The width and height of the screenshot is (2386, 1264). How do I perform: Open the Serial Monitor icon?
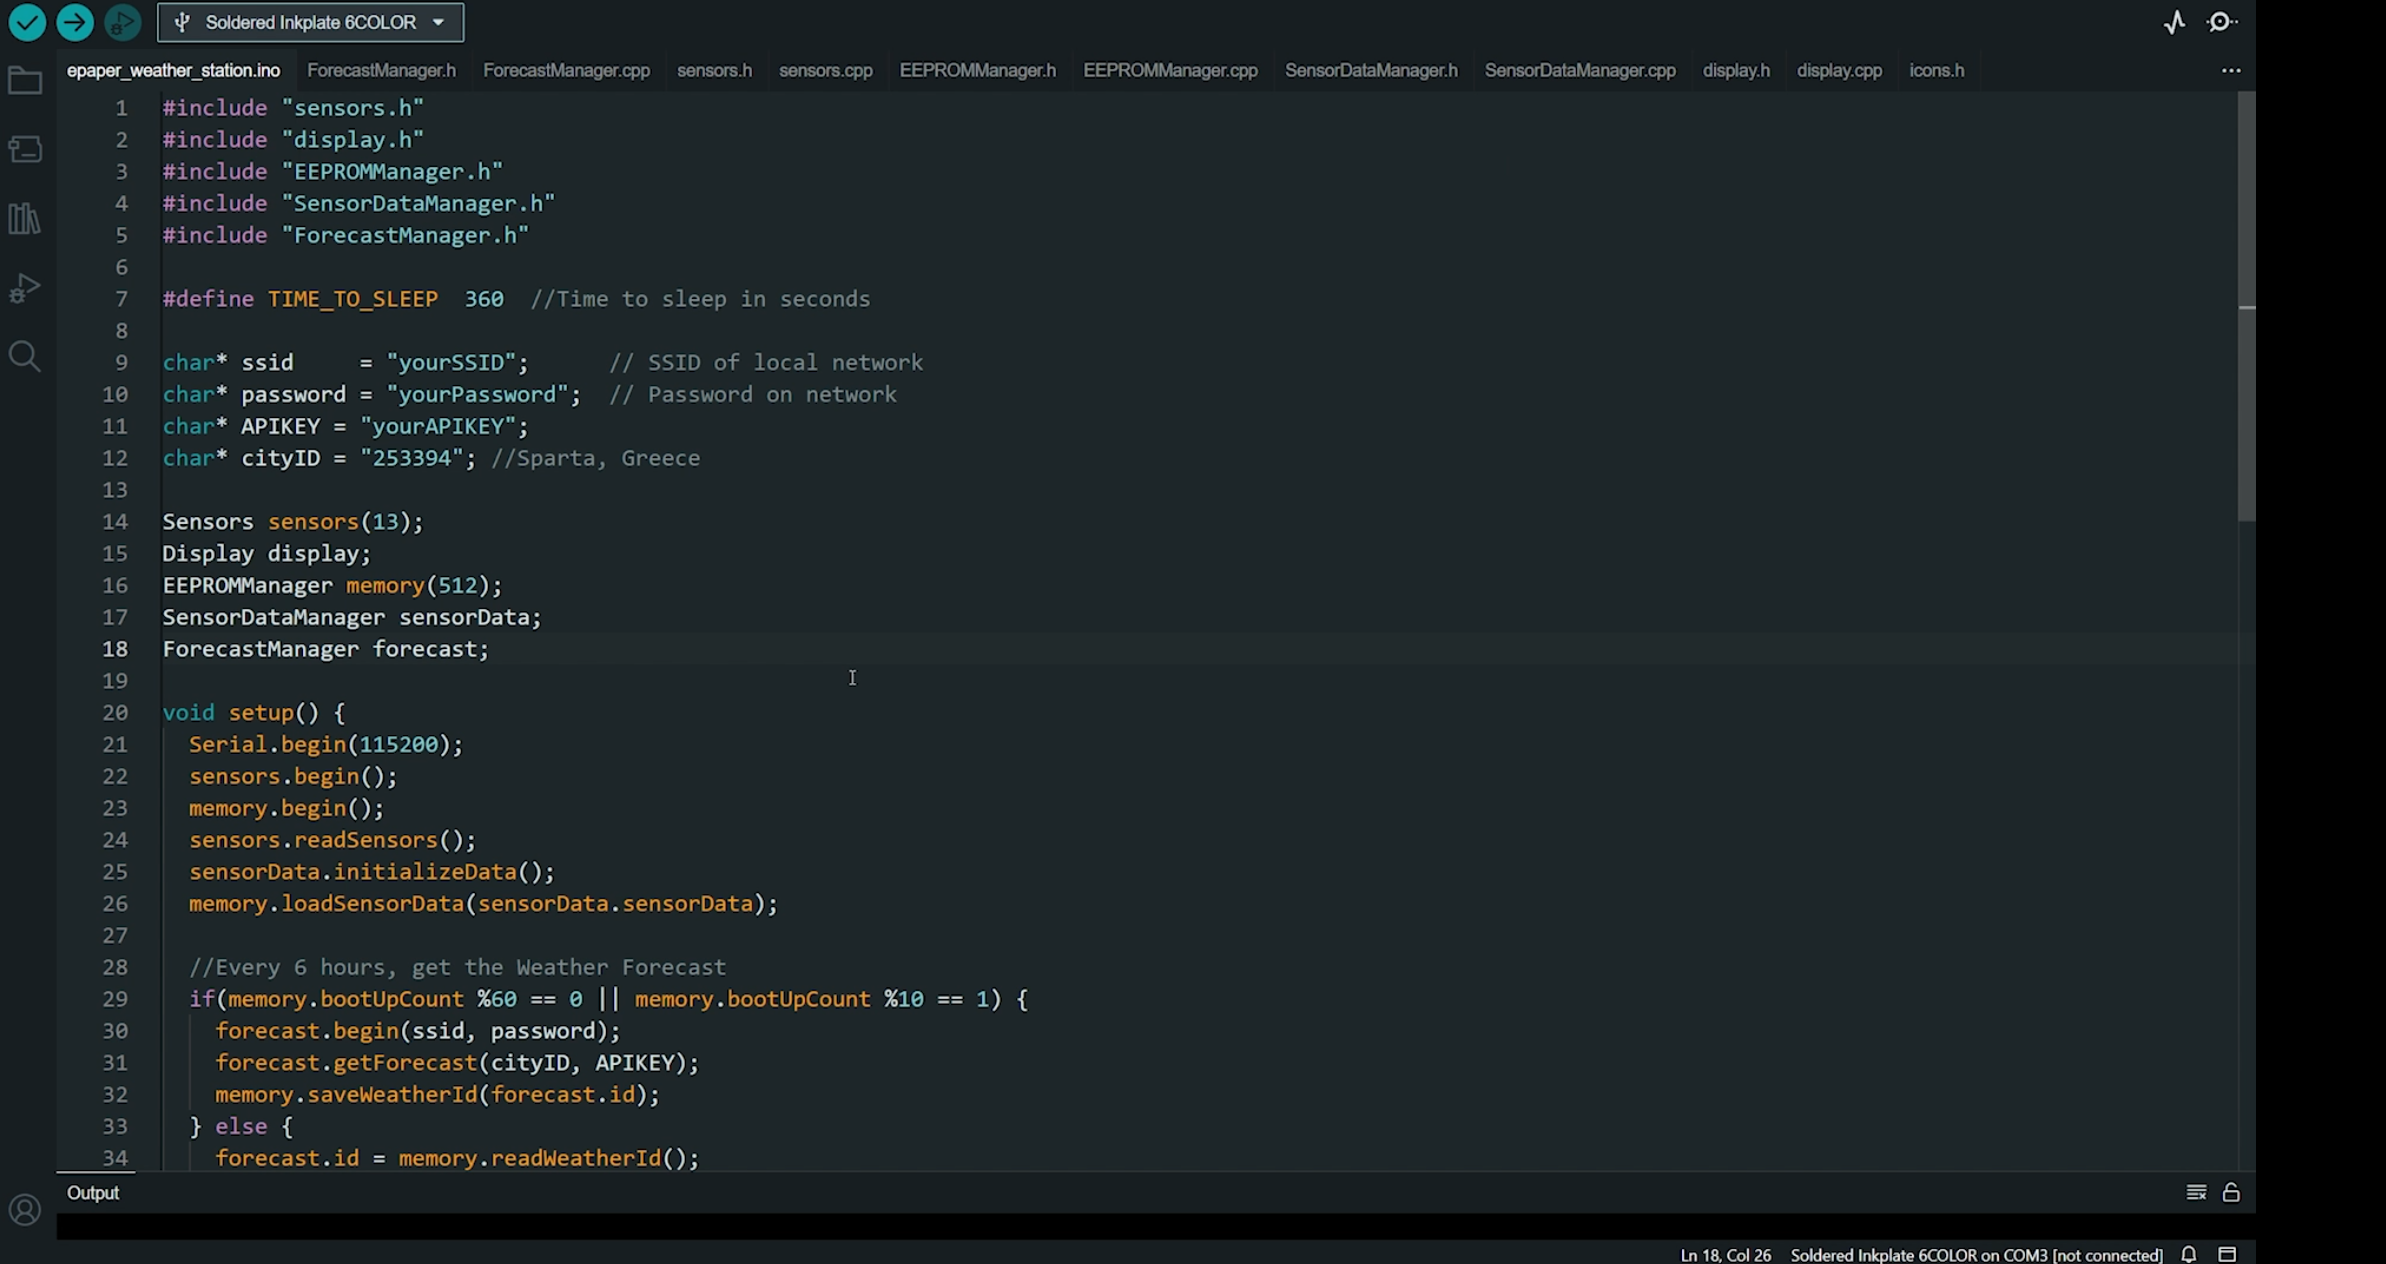(x=2221, y=22)
